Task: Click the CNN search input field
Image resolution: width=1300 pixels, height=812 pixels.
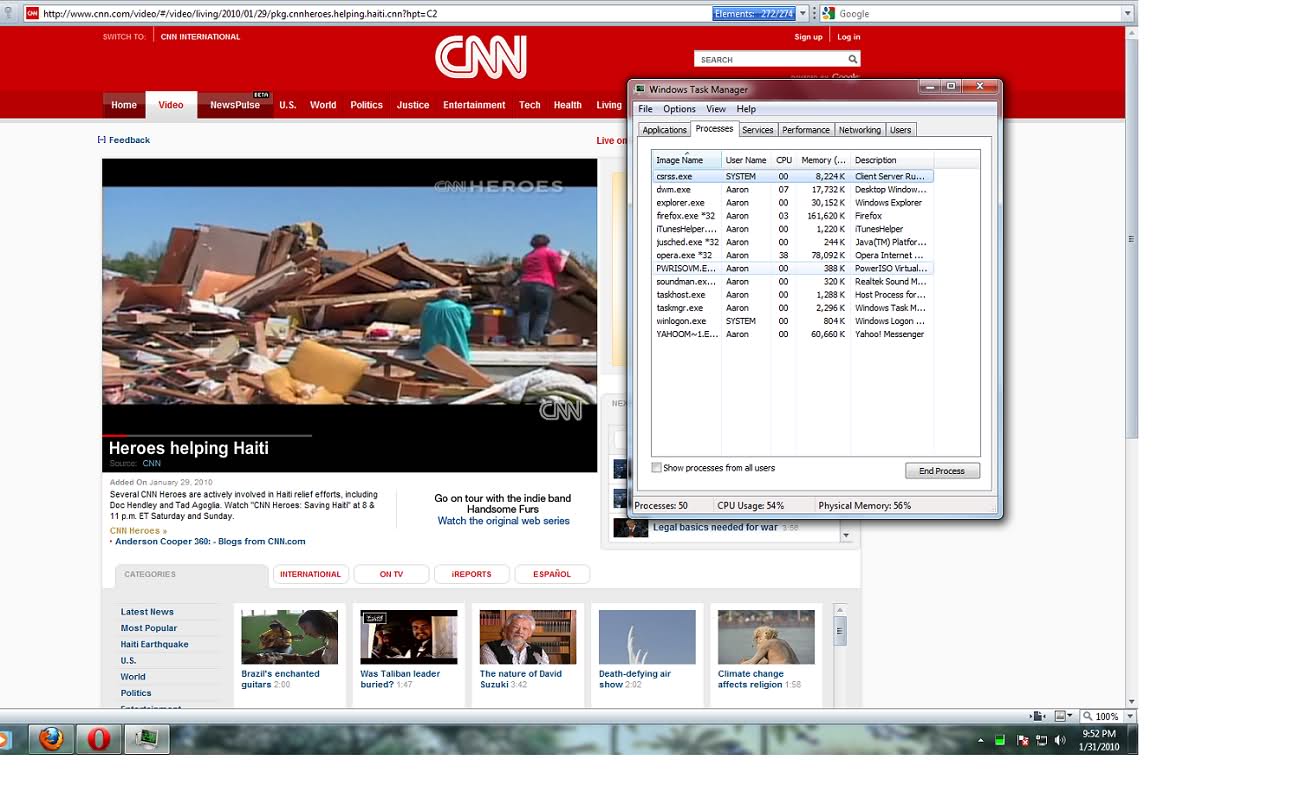Action: click(x=770, y=60)
